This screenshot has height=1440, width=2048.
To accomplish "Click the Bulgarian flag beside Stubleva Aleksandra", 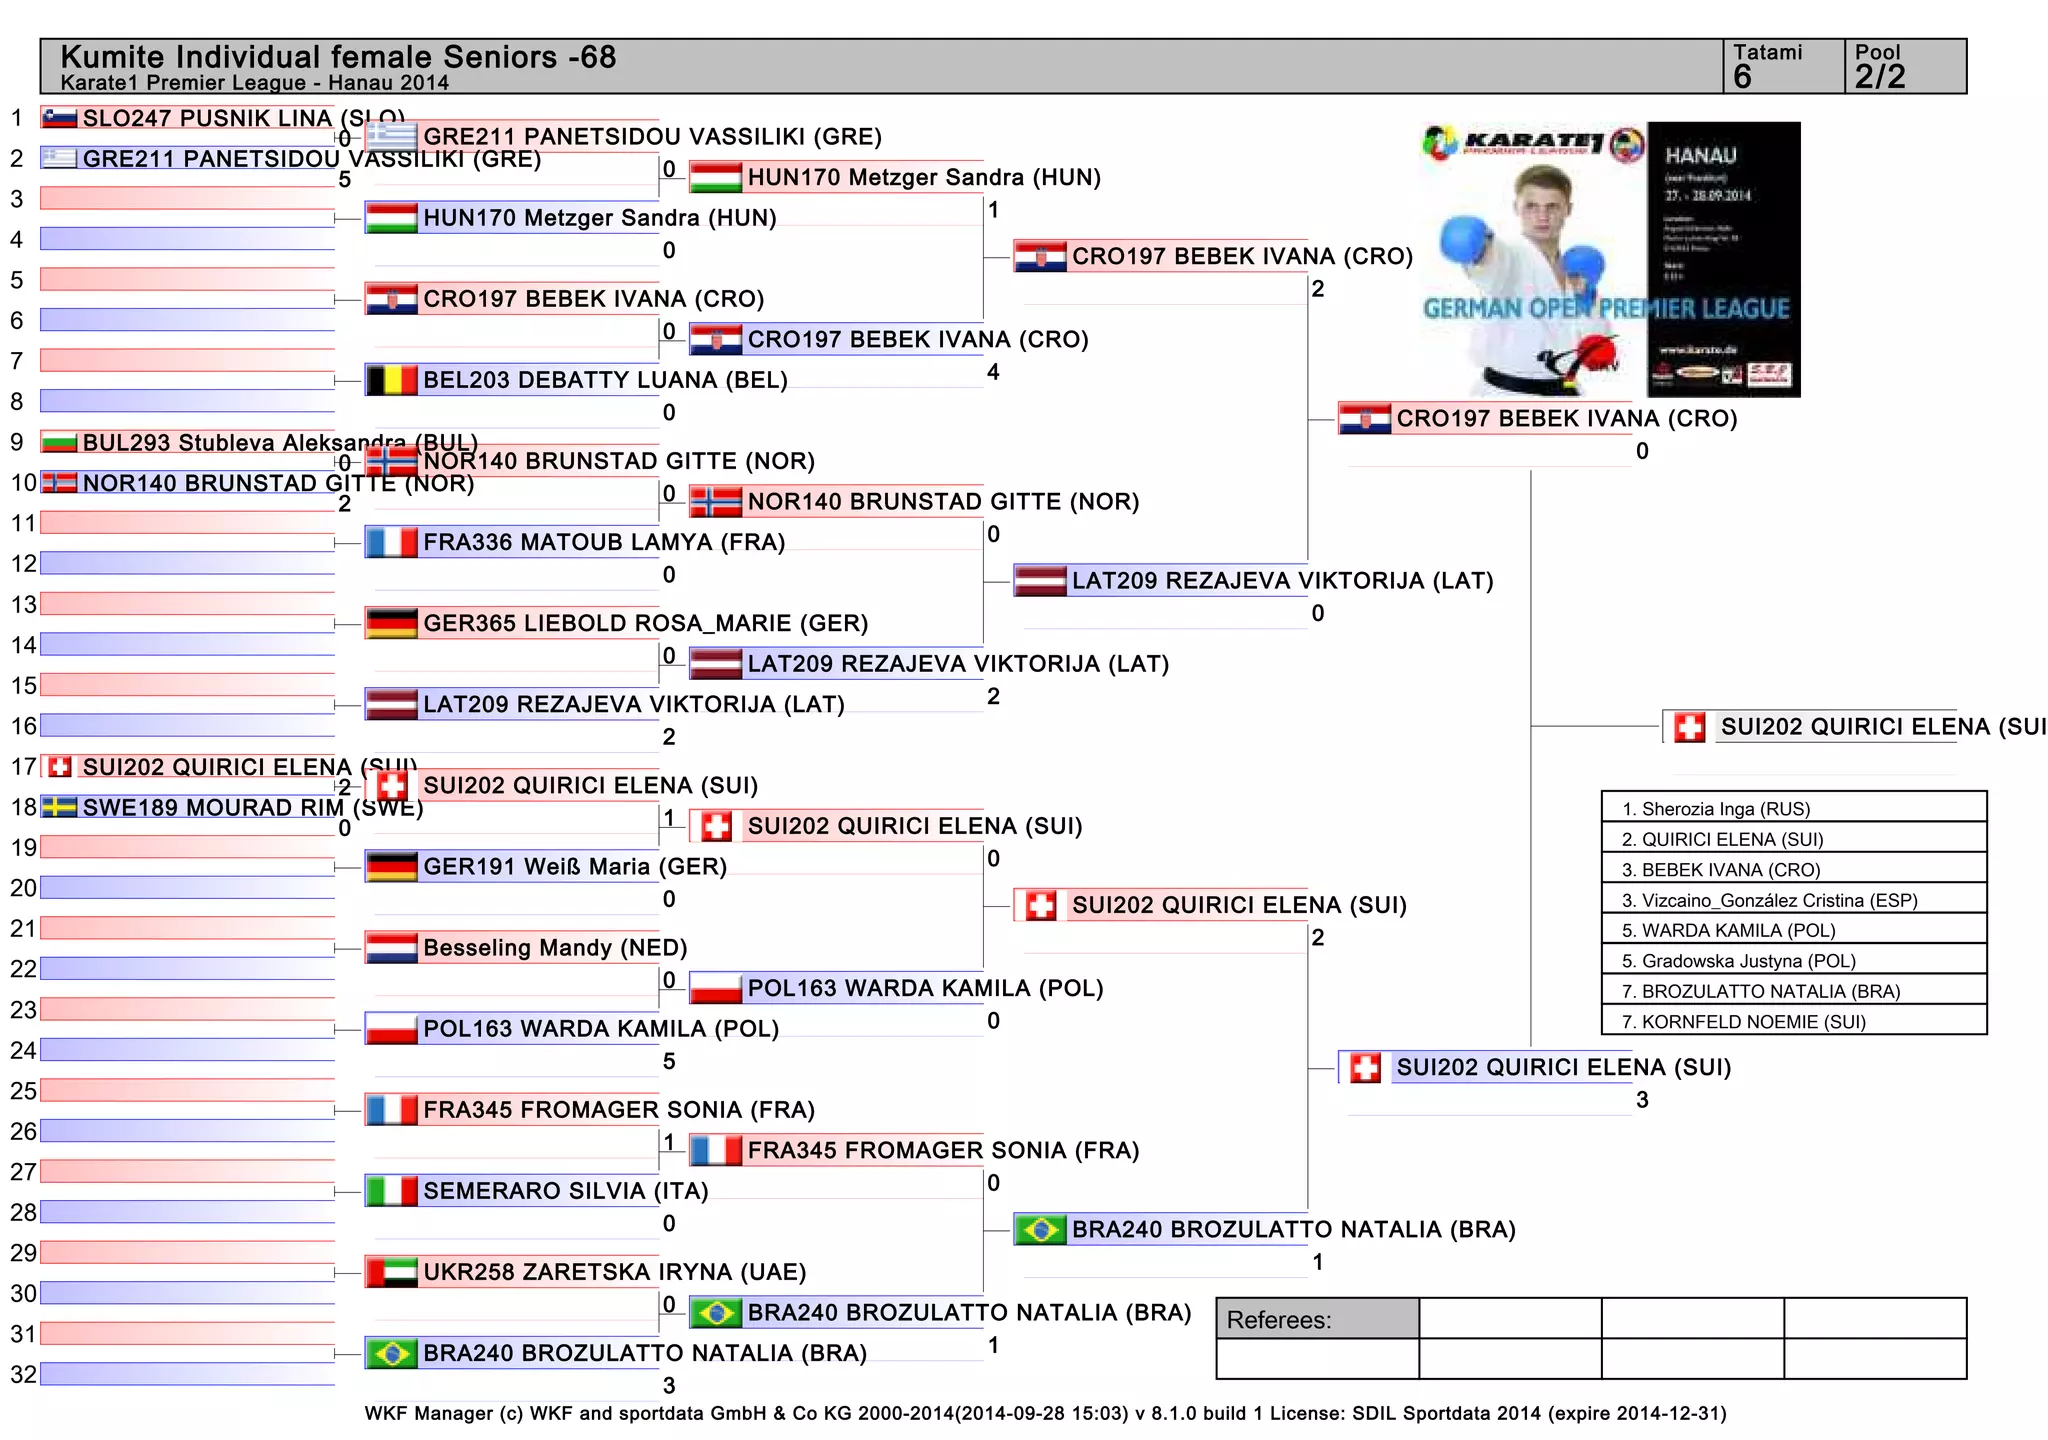I will tap(59, 442).
